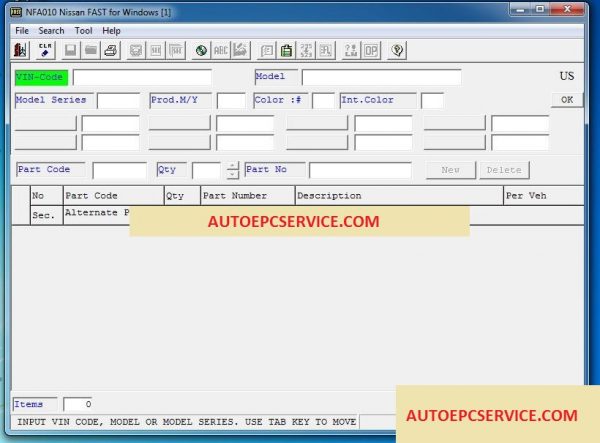Click the question-mark LM icon left of OP
Image resolution: width=600 pixels, height=443 pixels.
coord(351,50)
